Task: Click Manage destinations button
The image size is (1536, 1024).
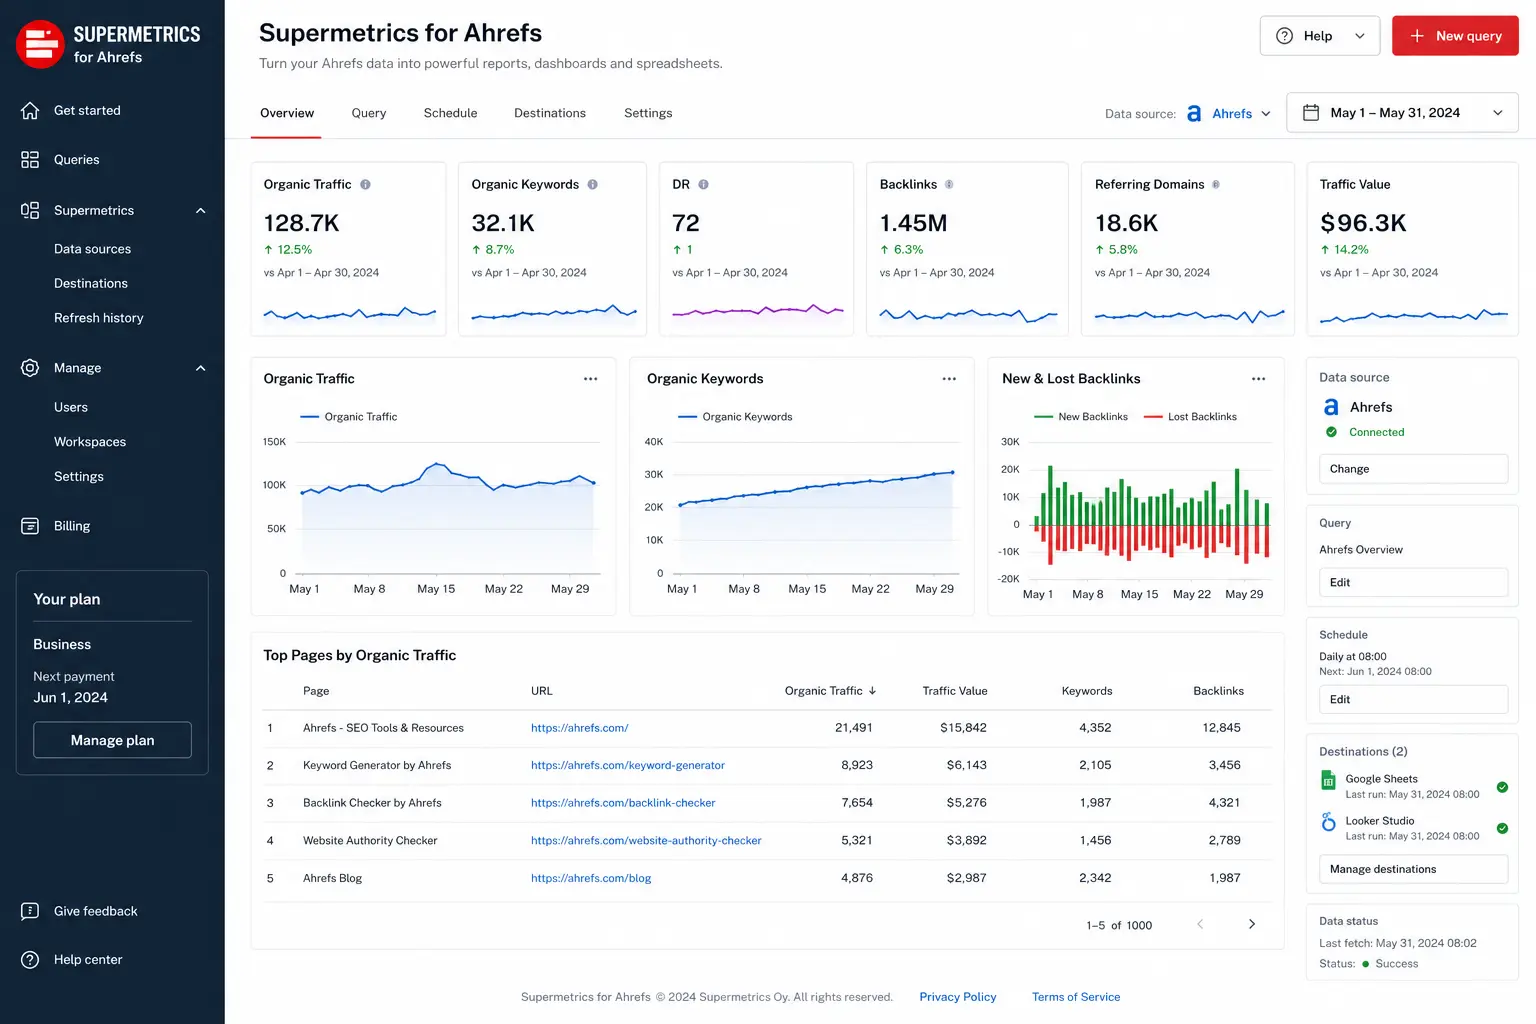Action: [1413, 869]
